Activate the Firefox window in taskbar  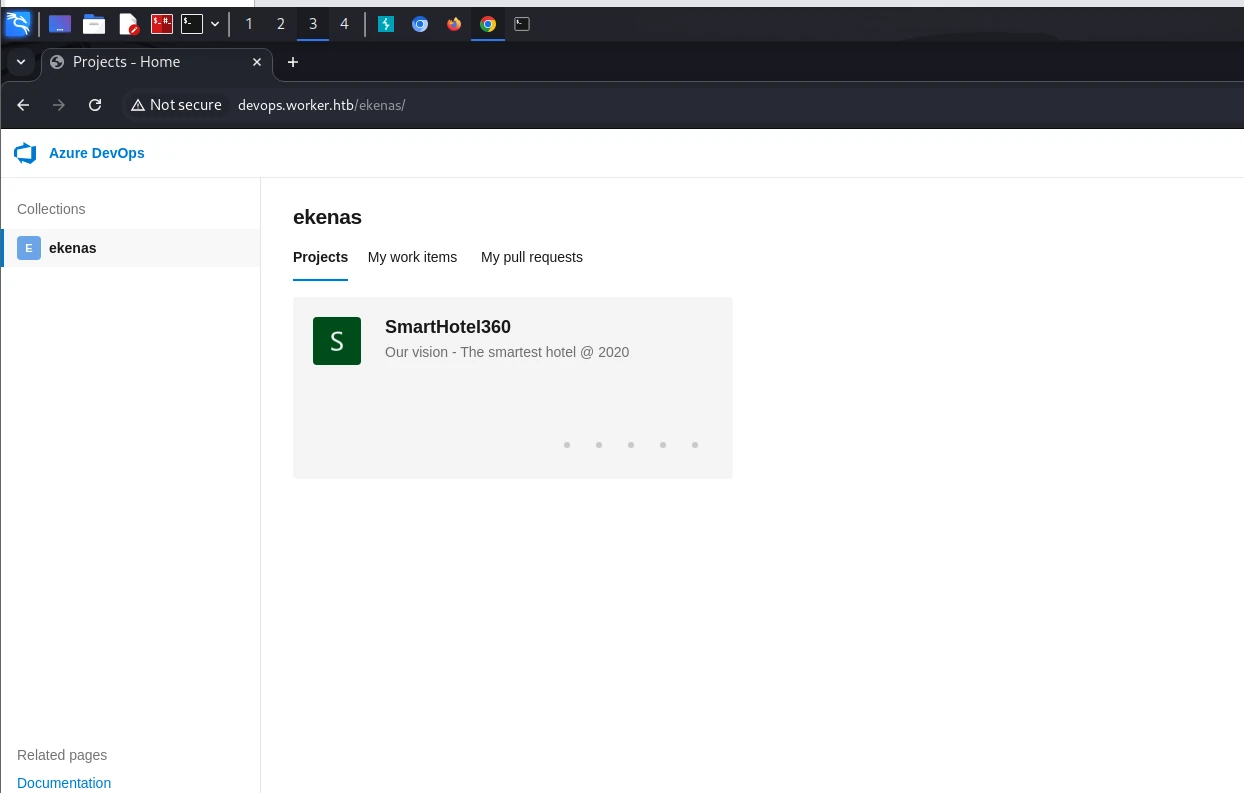(454, 24)
